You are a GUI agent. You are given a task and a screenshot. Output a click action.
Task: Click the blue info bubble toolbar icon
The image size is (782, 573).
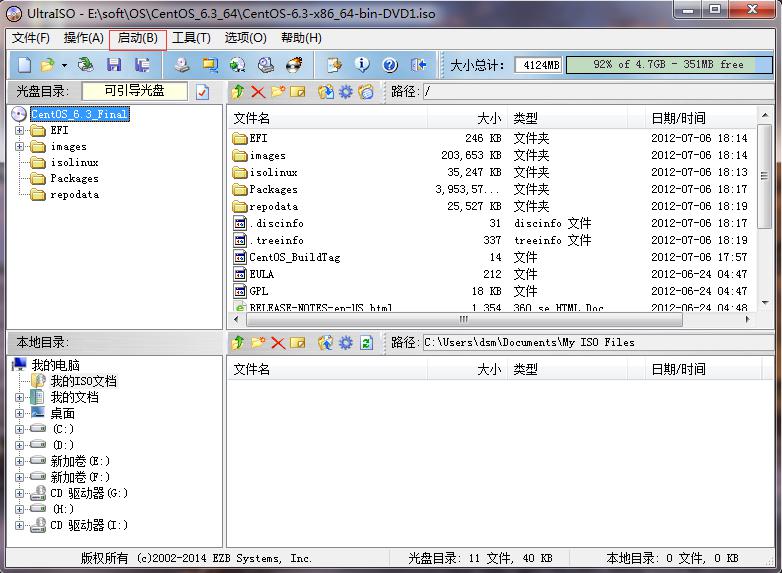tap(362, 65)
